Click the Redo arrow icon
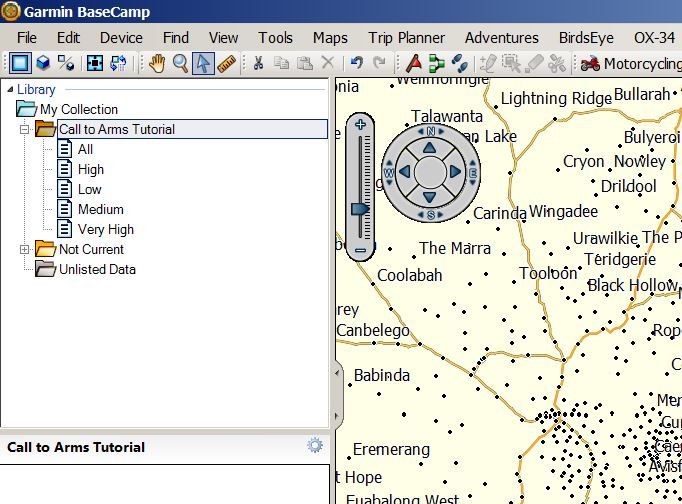This screenshot has width=682, height=504. pos(379,63)
